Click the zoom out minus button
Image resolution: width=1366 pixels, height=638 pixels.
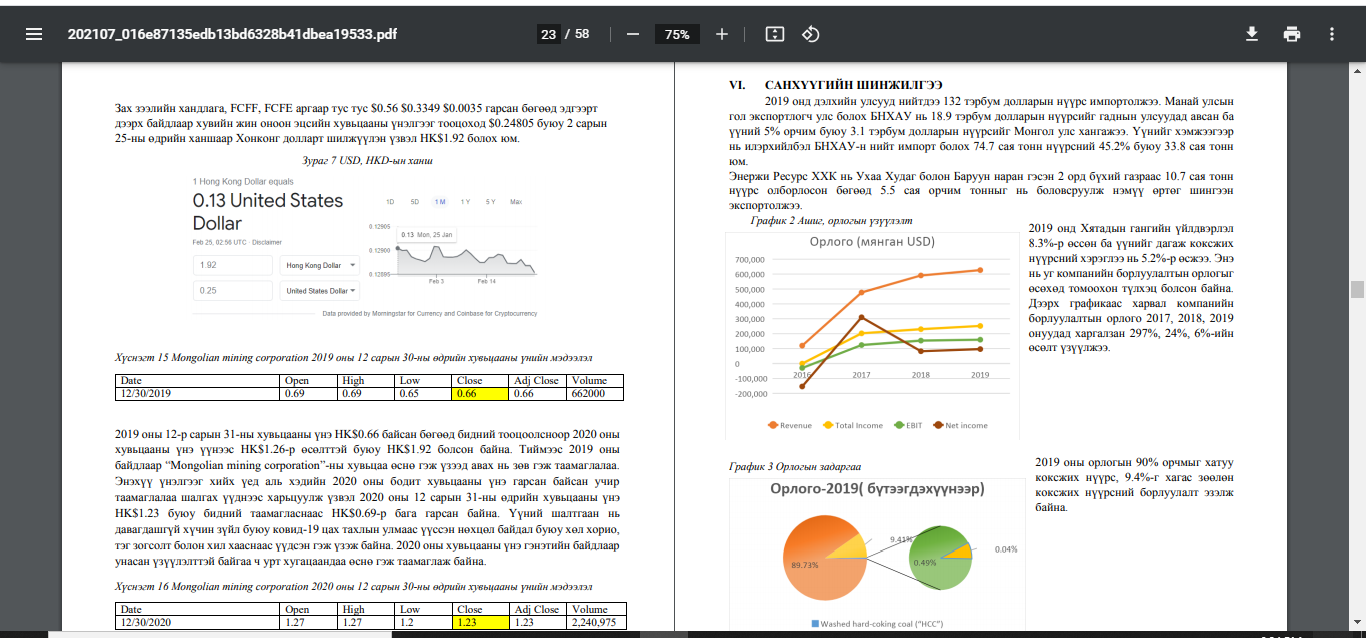coord(632,34)
